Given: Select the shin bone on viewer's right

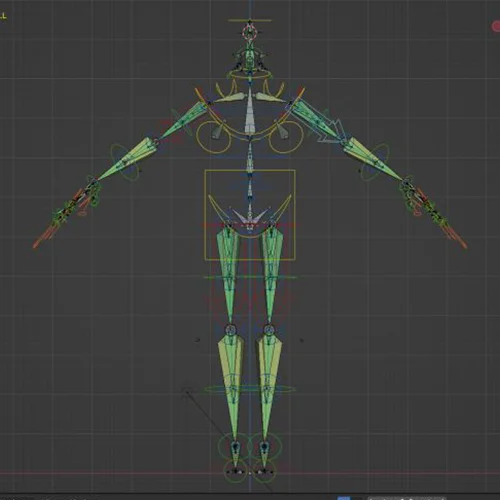Looking at the screenshot, I should tap(269, 387).
